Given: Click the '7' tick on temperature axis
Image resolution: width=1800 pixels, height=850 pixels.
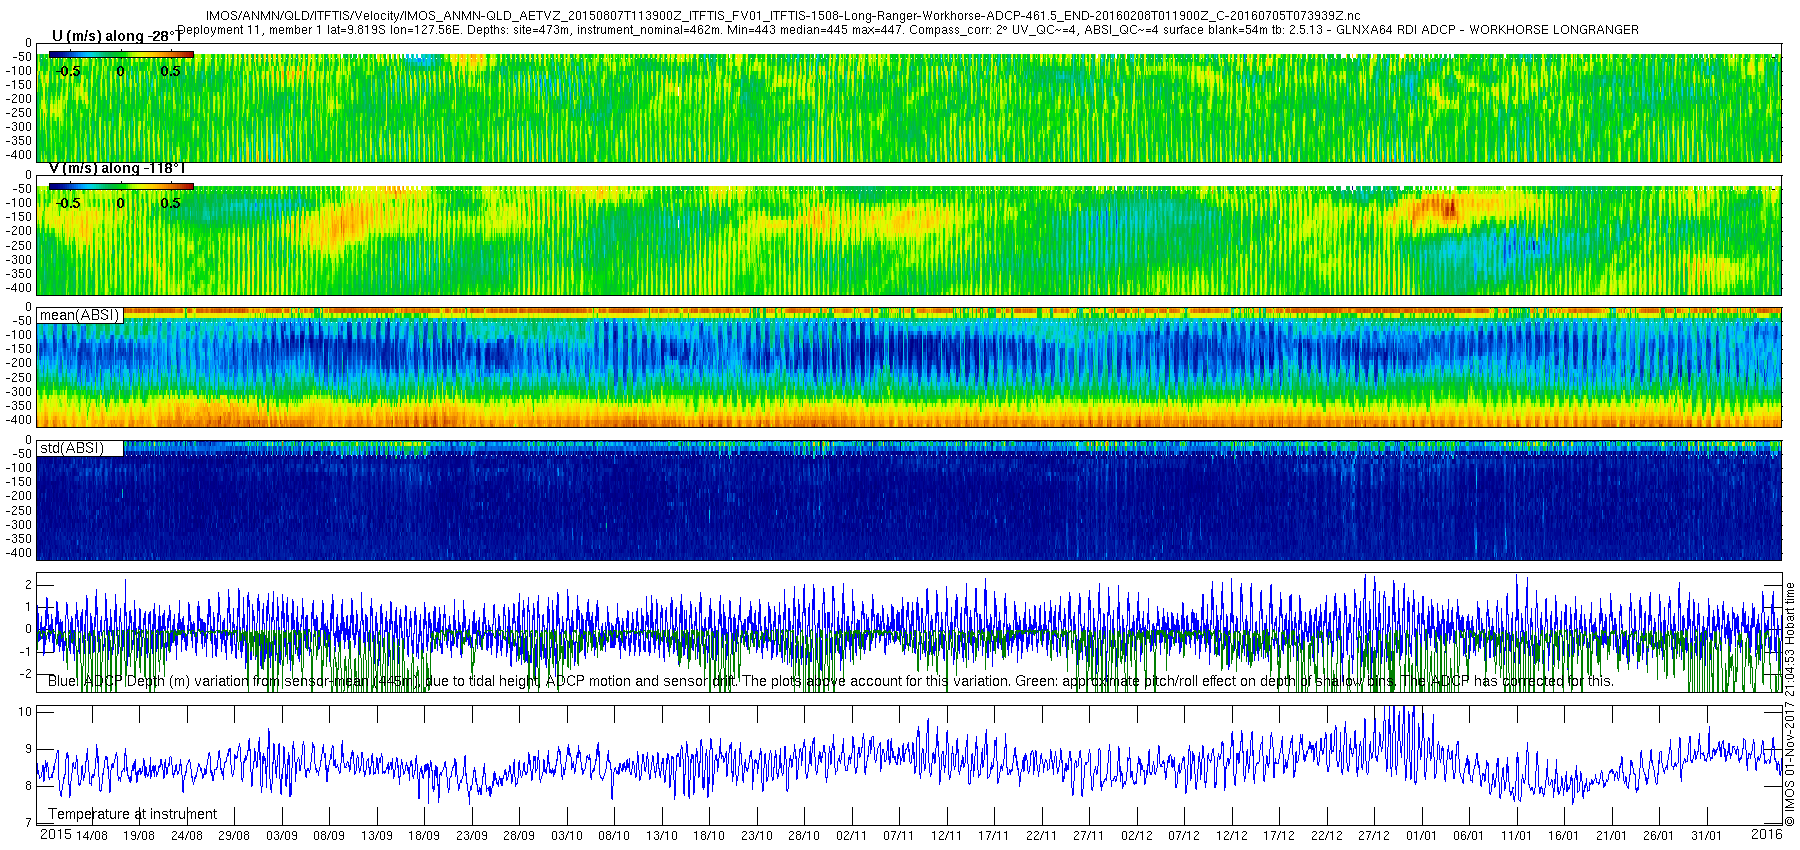Looking at the screenshot, I should 29,822.
